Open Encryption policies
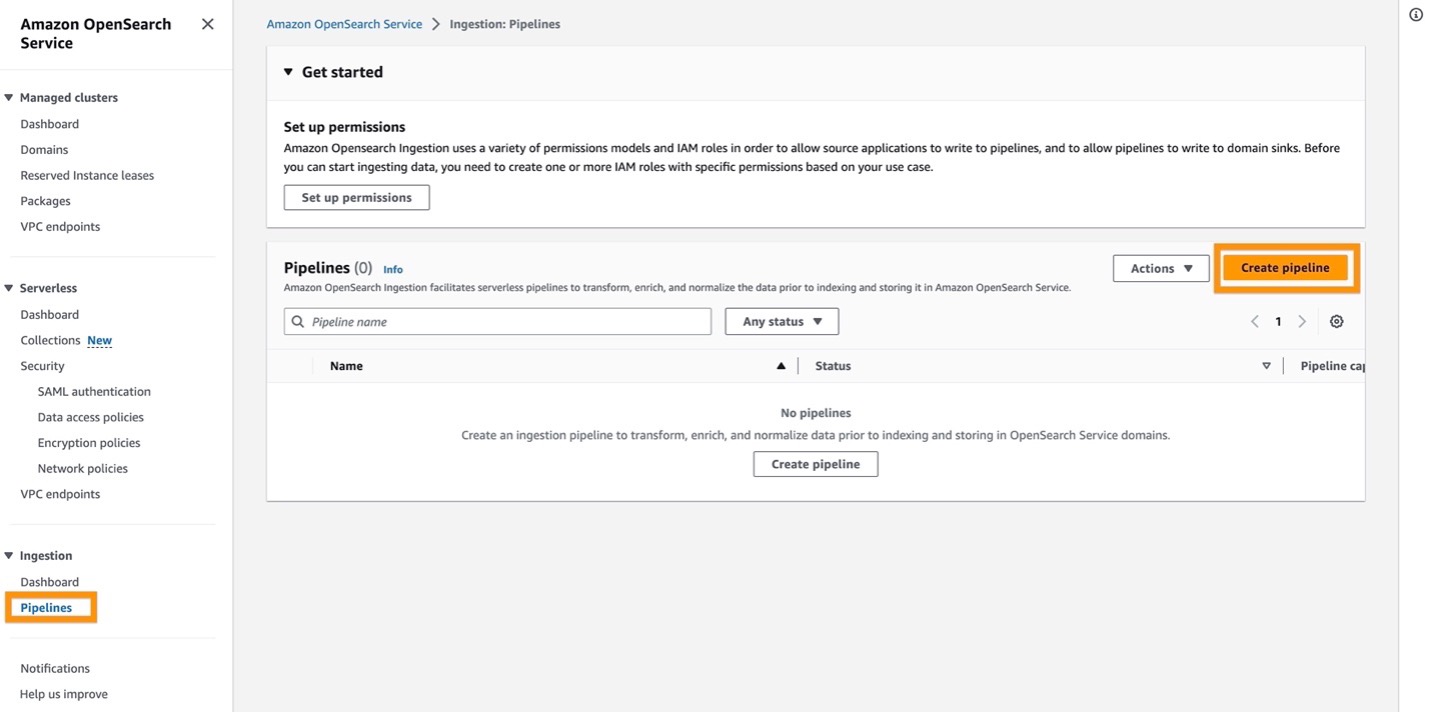The height and width of the screenshot is (715, 1430). pyautogui.click(x=89, y=443)
